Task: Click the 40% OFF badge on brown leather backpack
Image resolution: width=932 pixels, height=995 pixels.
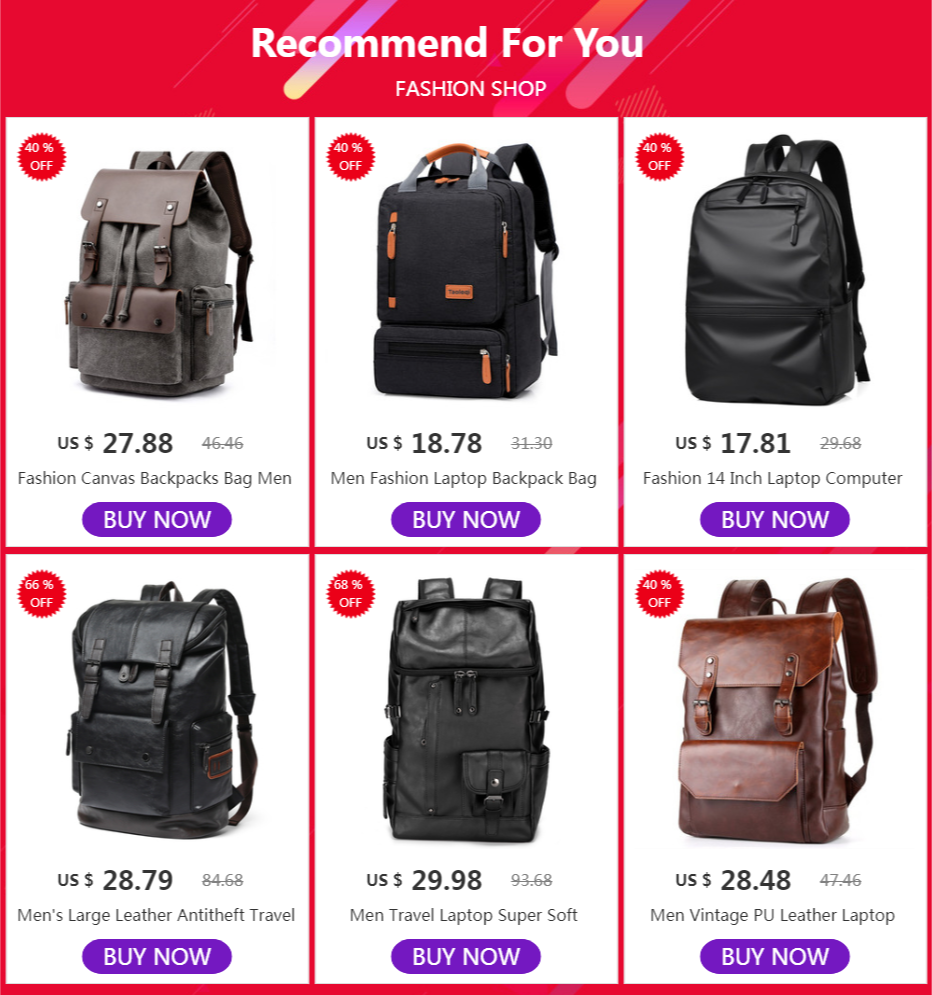Action: (659, 594)
